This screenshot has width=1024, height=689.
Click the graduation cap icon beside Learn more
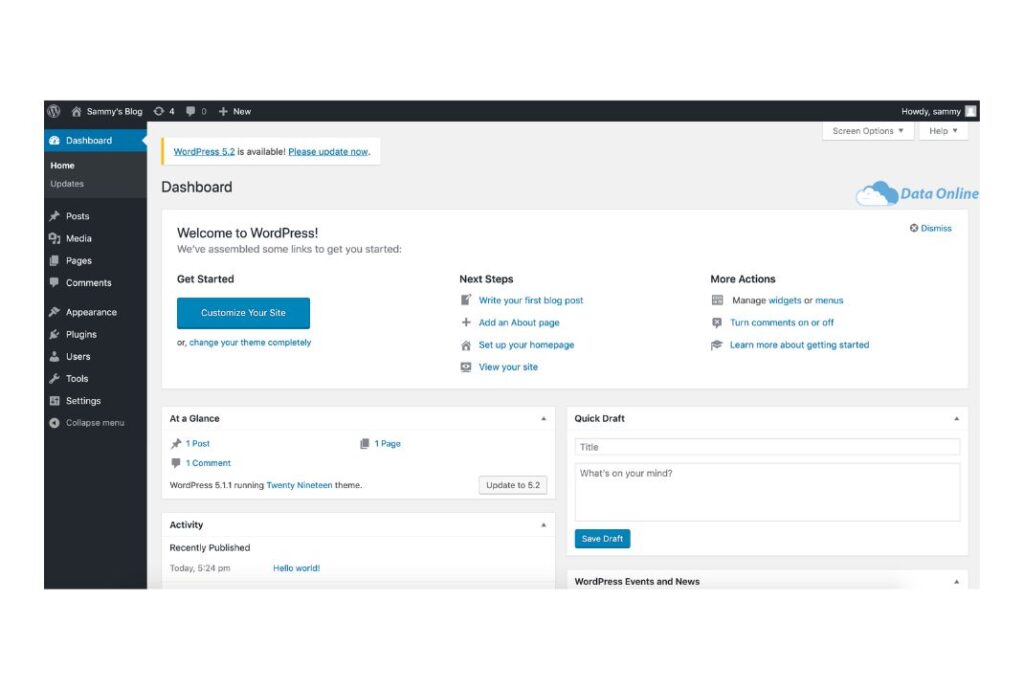tap(716, 345)
